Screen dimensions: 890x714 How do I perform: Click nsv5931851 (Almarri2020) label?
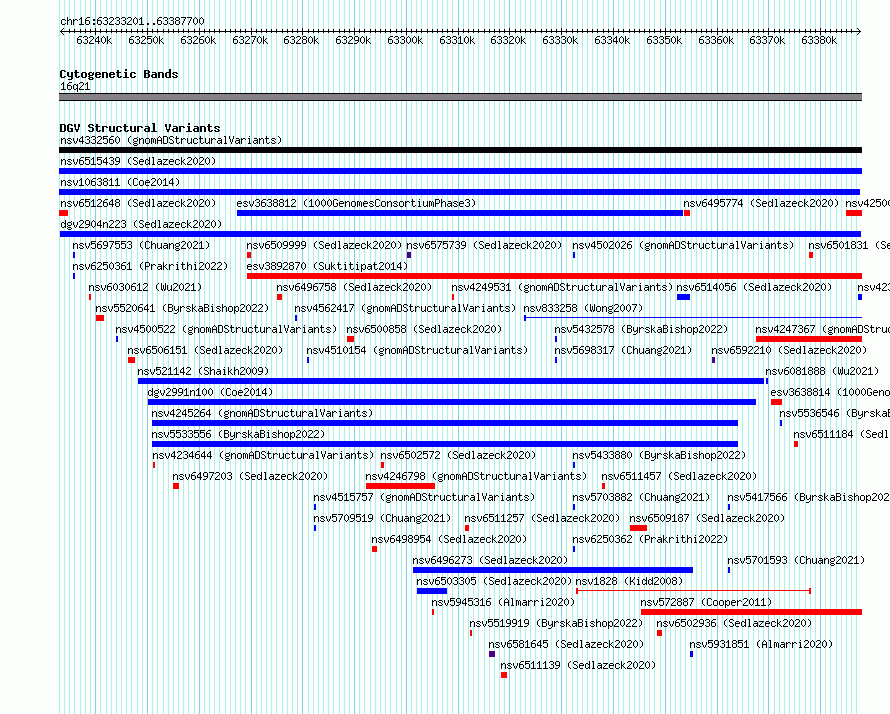pos(761,644)
